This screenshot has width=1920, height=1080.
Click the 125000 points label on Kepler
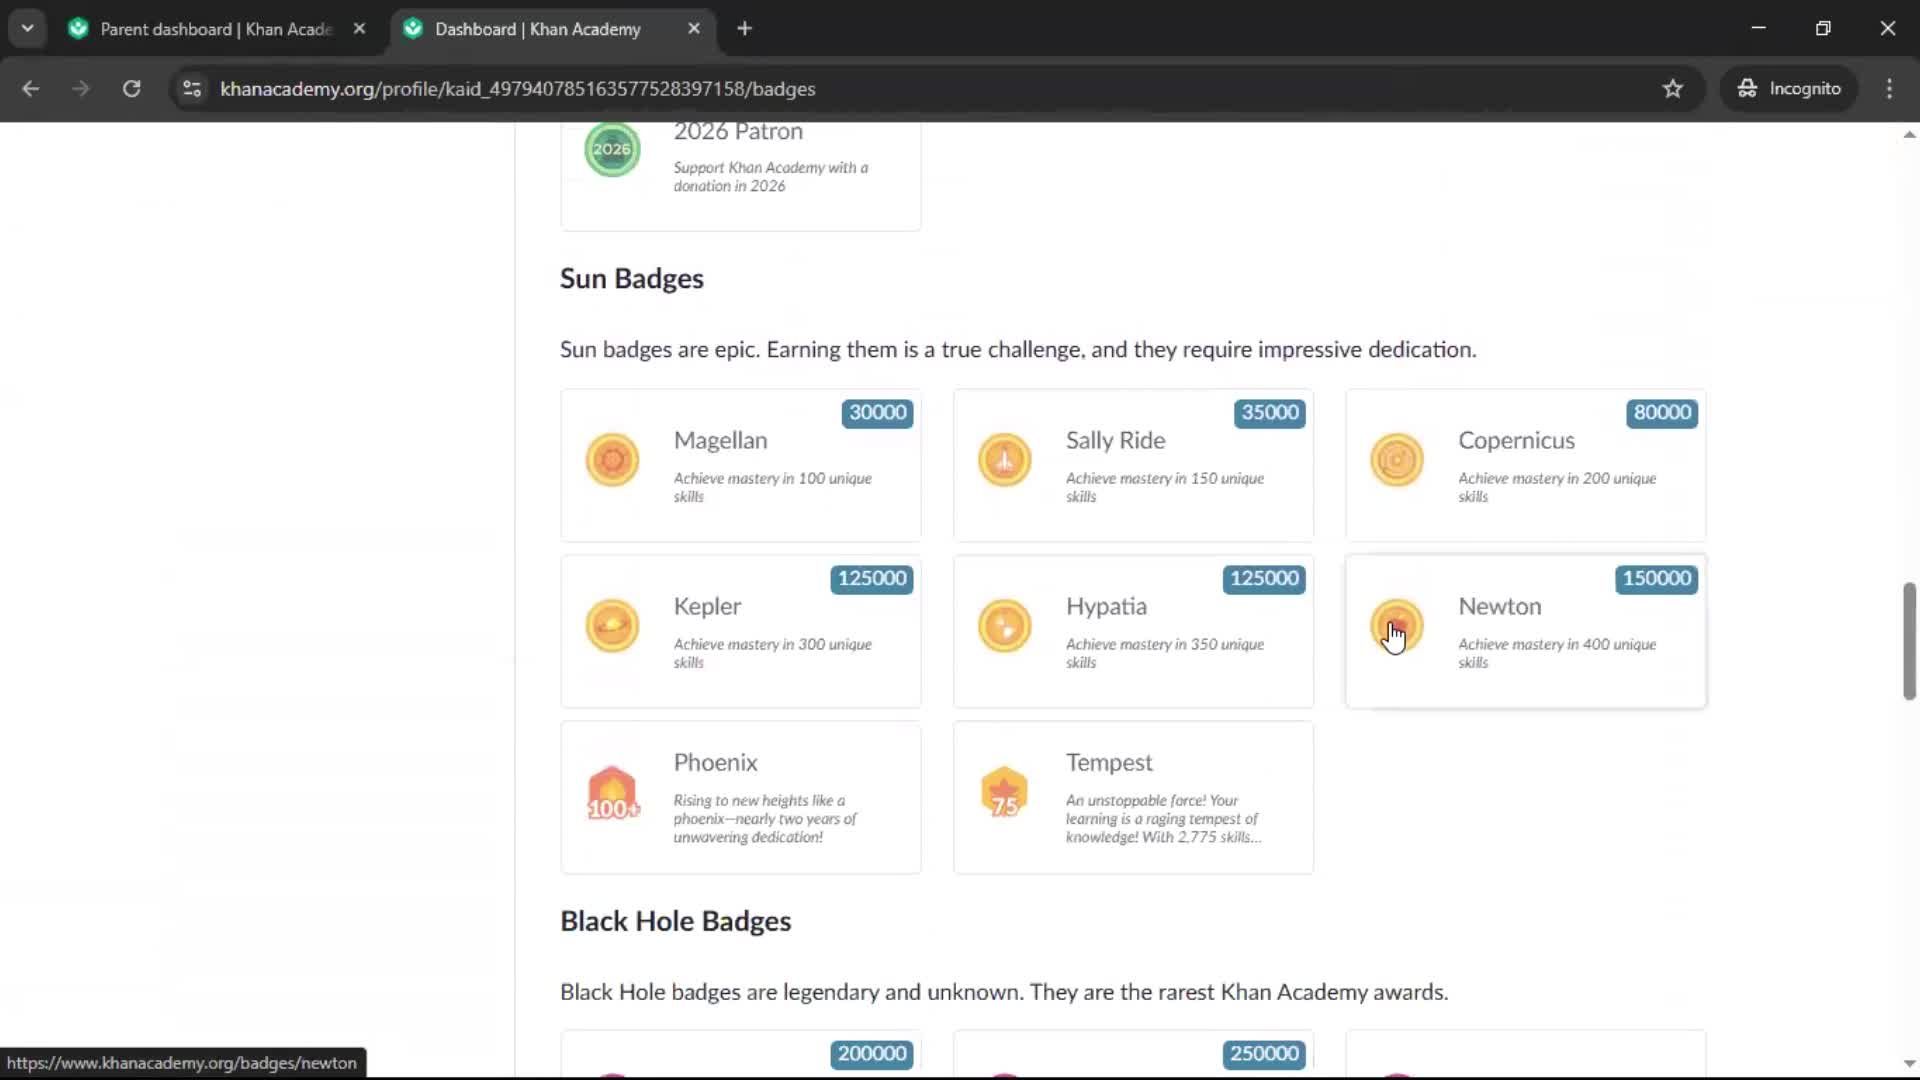click(x=872, y=578)
